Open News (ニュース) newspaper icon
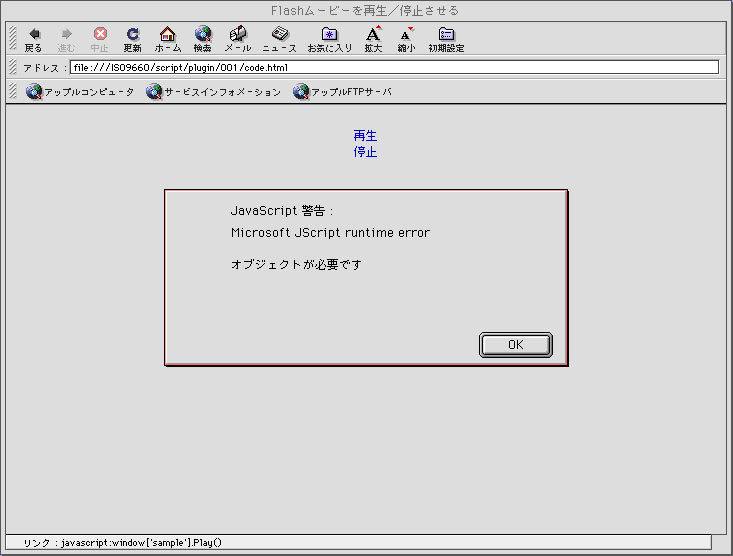 (280, 39)
